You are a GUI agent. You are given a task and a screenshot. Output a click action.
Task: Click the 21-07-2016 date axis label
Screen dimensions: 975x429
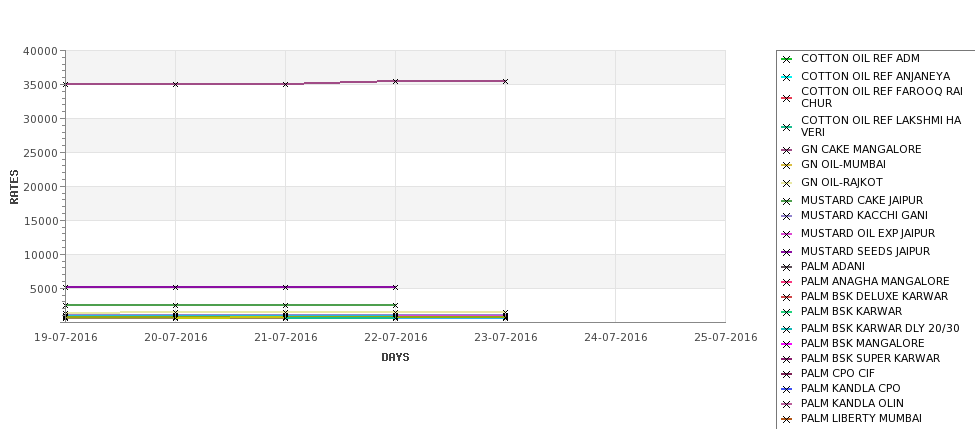pyautogui.click(x=285, y=338)
